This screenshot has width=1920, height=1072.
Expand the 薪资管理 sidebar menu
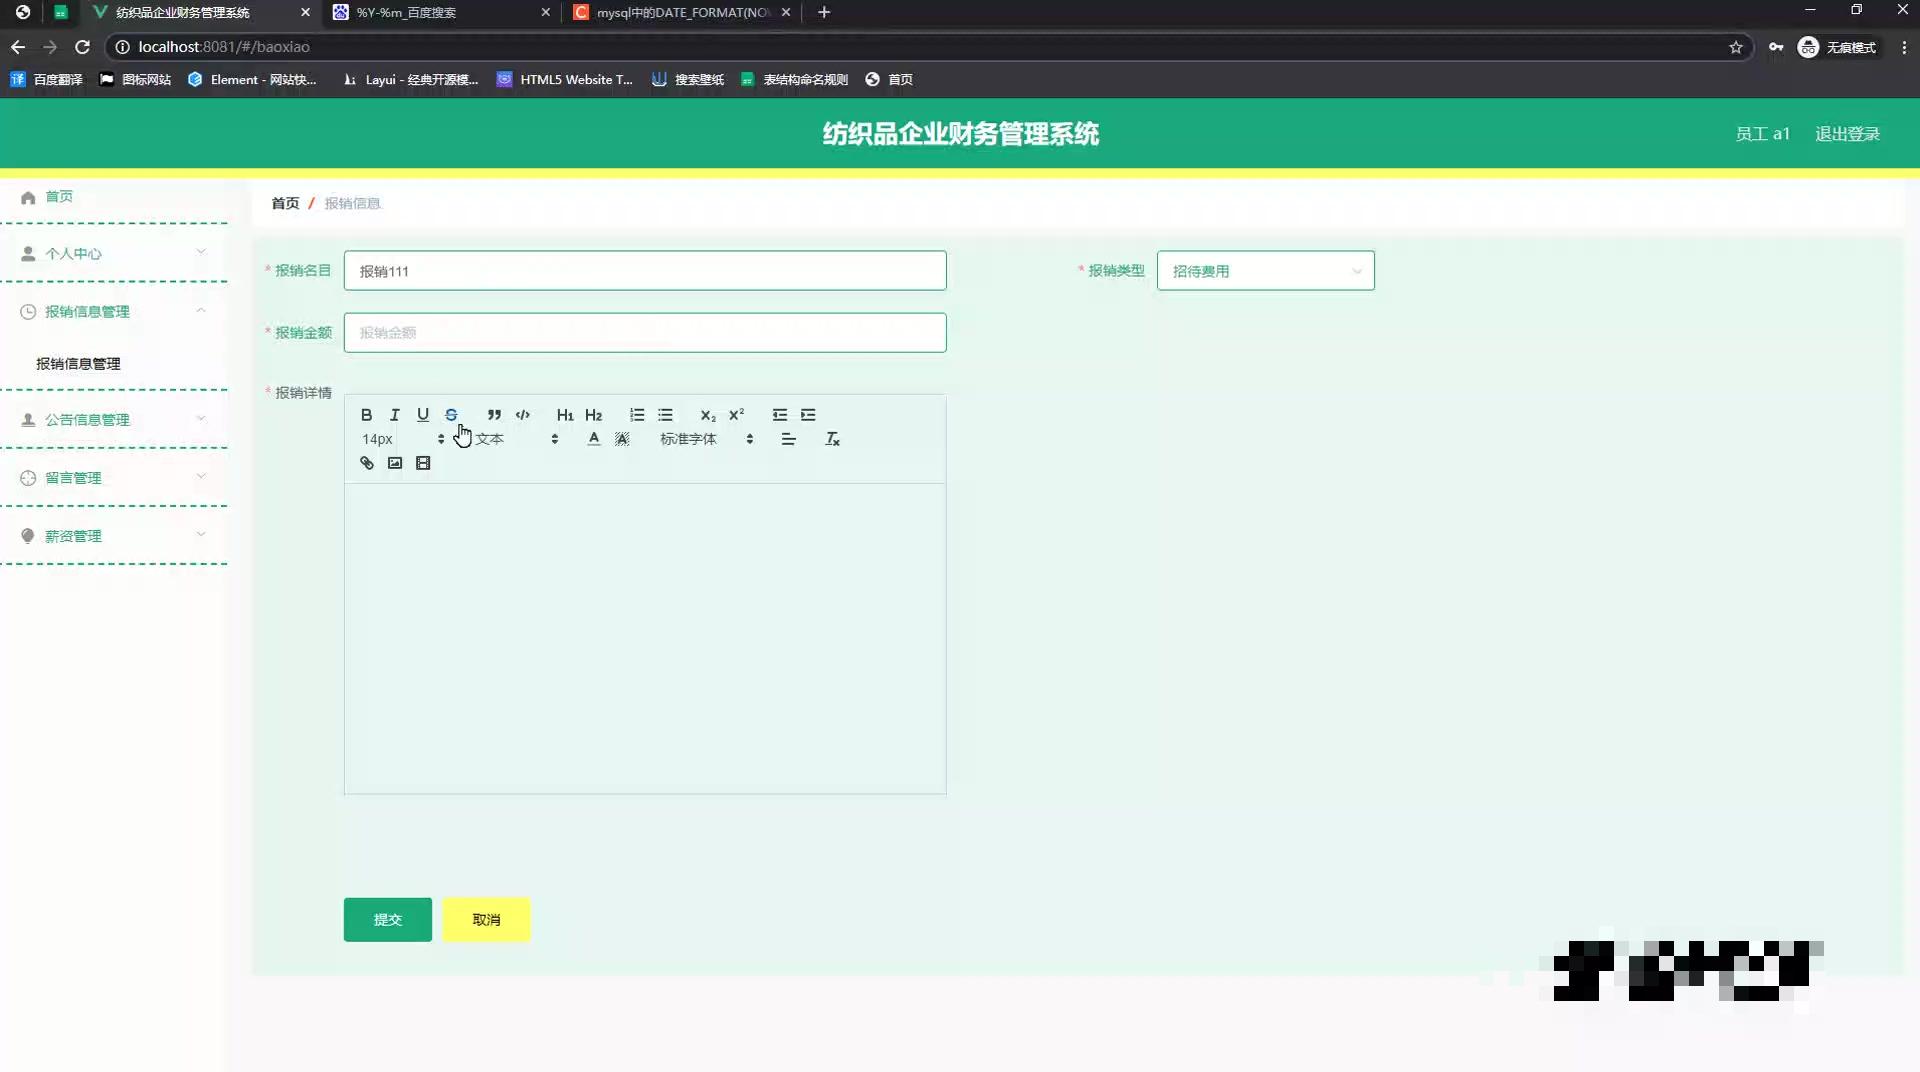click(x=114, y=536)
